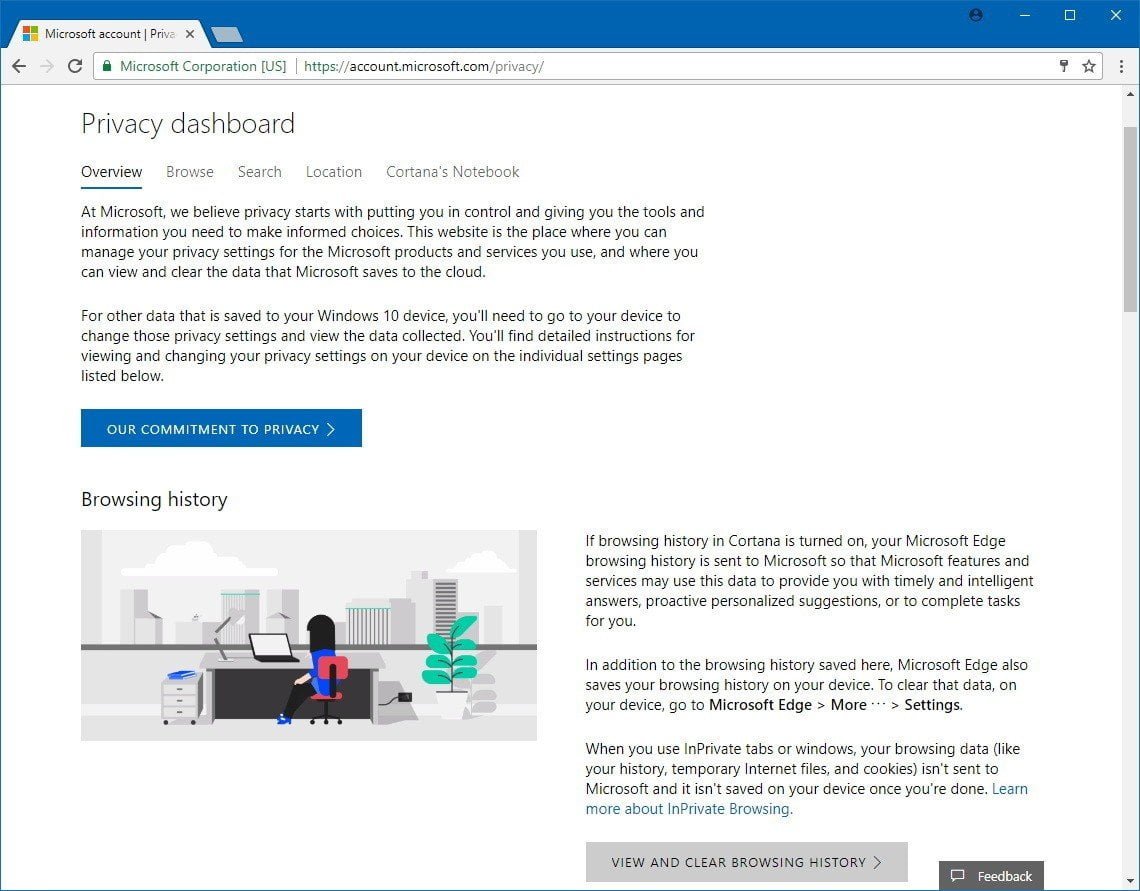1140x891 pixels.
Task: Bookmark this page with the star icon
Action: (1088, 66)
